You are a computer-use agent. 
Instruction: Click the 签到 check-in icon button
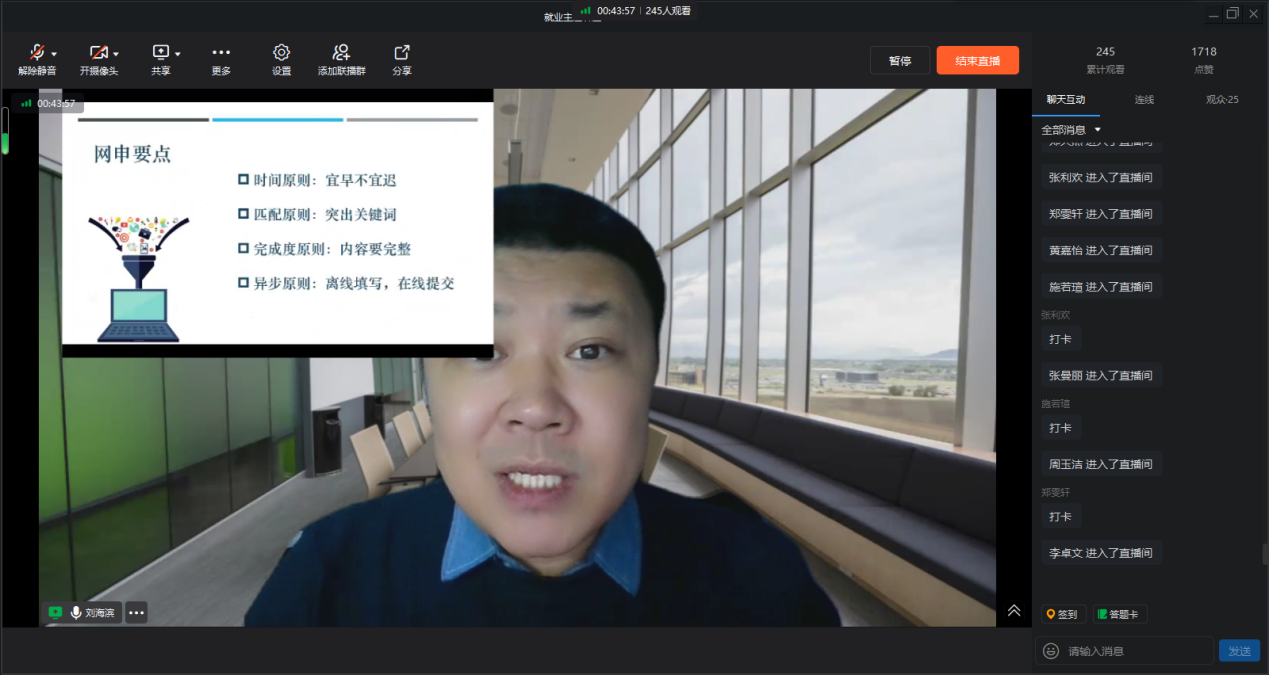(1062, 614)
